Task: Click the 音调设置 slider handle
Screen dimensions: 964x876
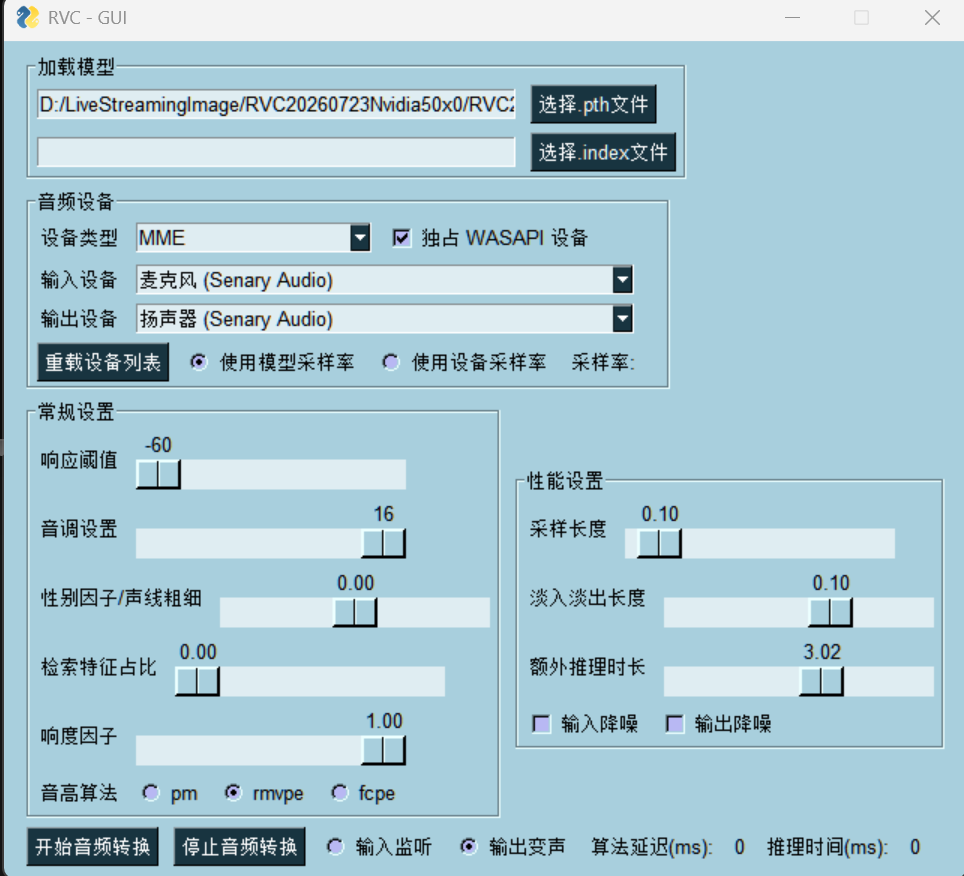Action: click(383, 543)
